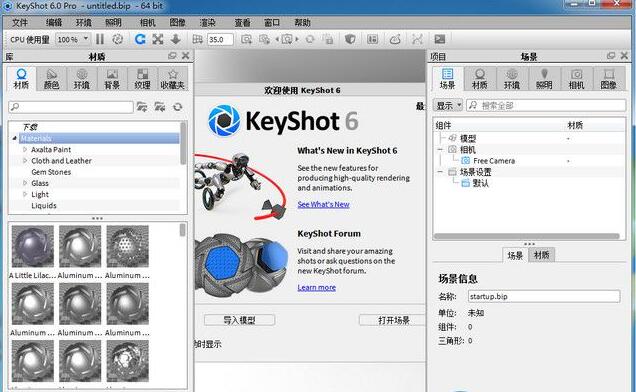Pause the real-time render
The image size is (636, 392).
click(100, 39)
